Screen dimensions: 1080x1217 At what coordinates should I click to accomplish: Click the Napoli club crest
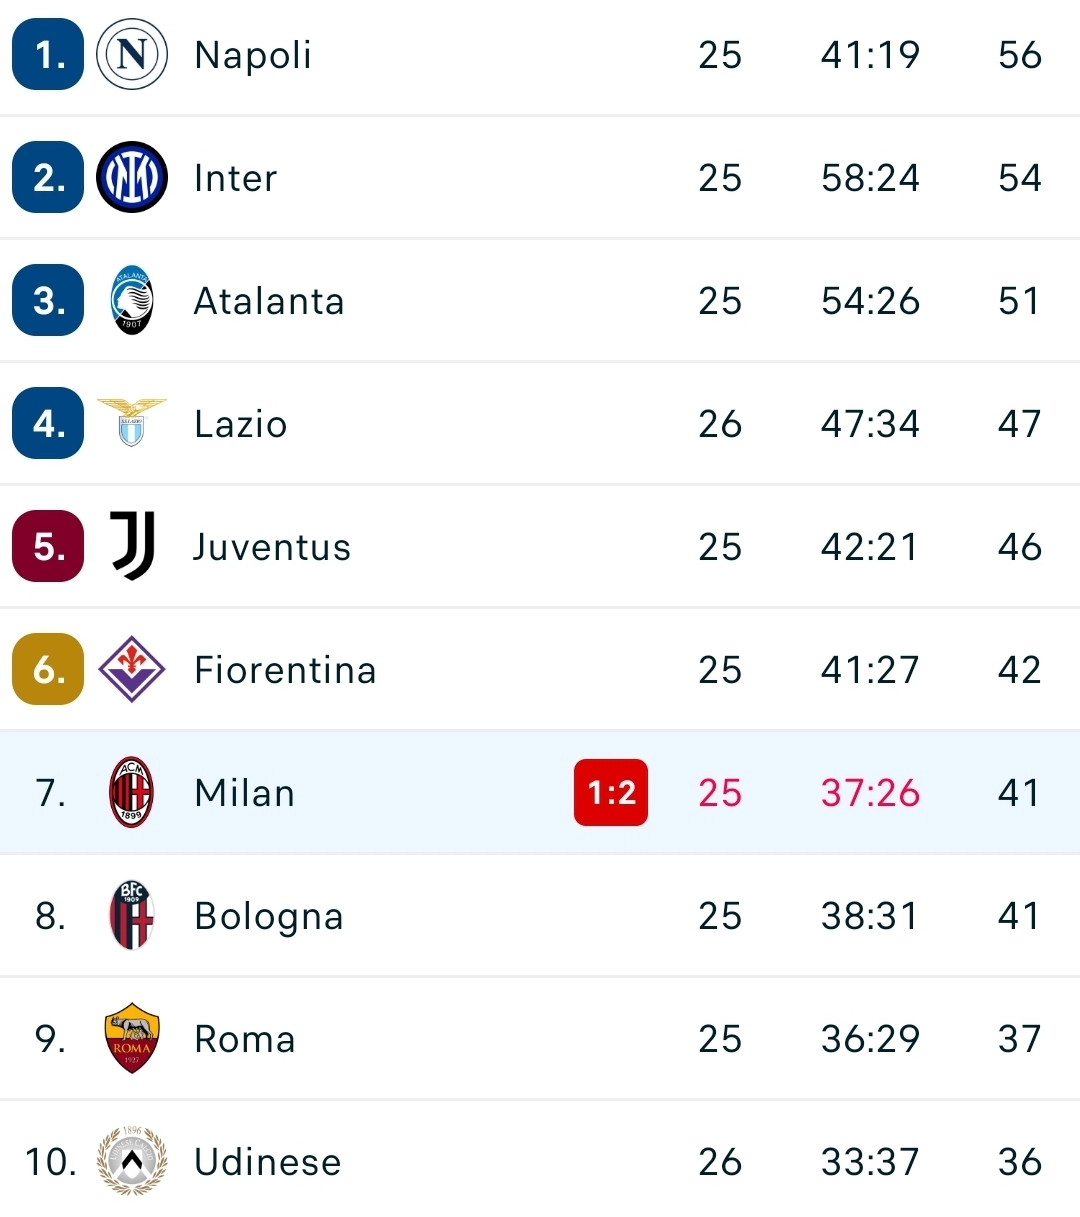pyautogui.click(x=130, y=55)
